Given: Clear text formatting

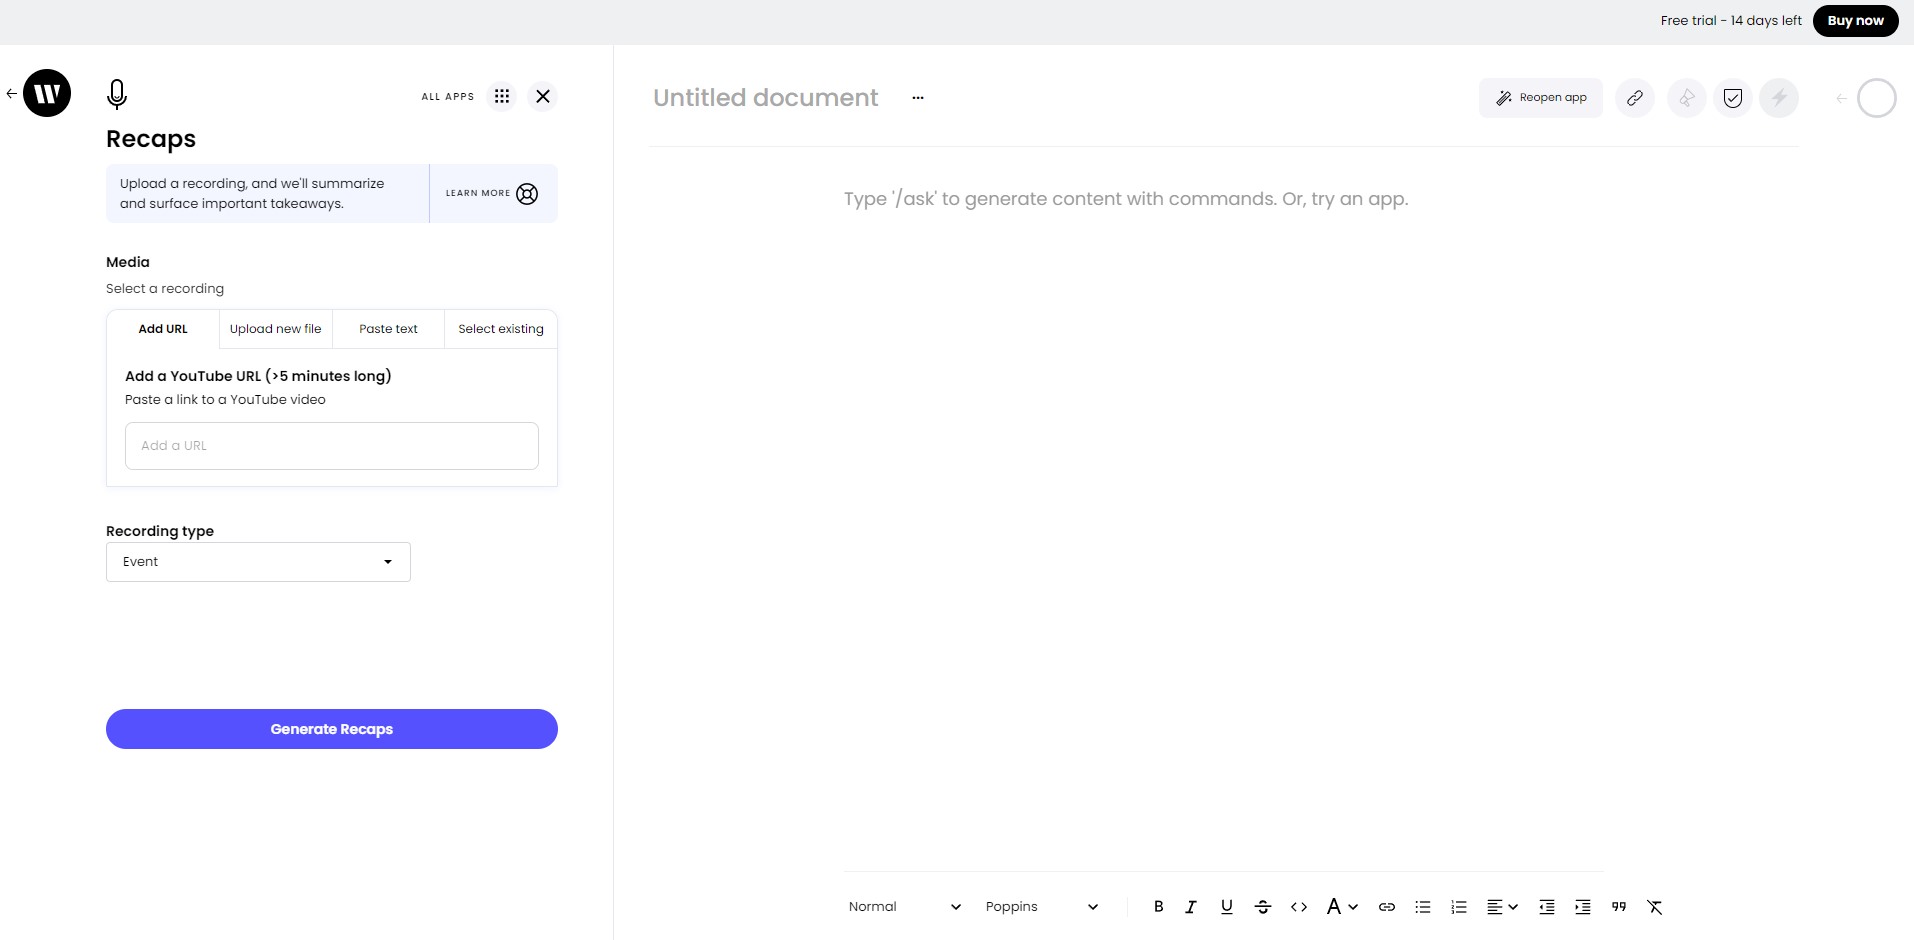Looking at the screenshot, I should (x=1655, y=907).
